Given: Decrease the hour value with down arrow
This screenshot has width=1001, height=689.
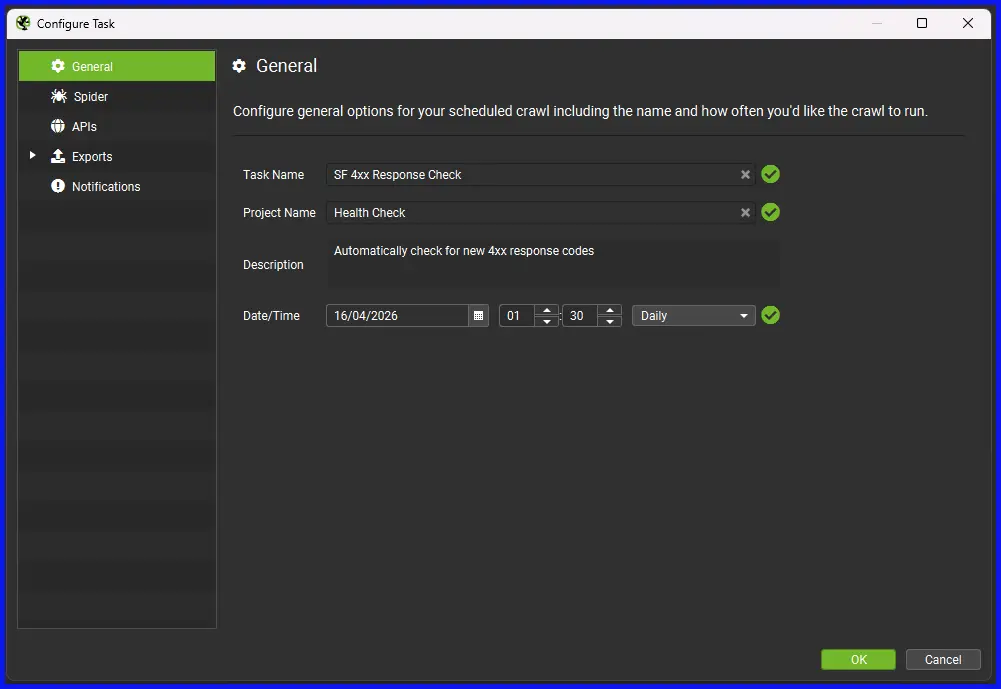Looking at the screenshot, I should tap(546, 321).
